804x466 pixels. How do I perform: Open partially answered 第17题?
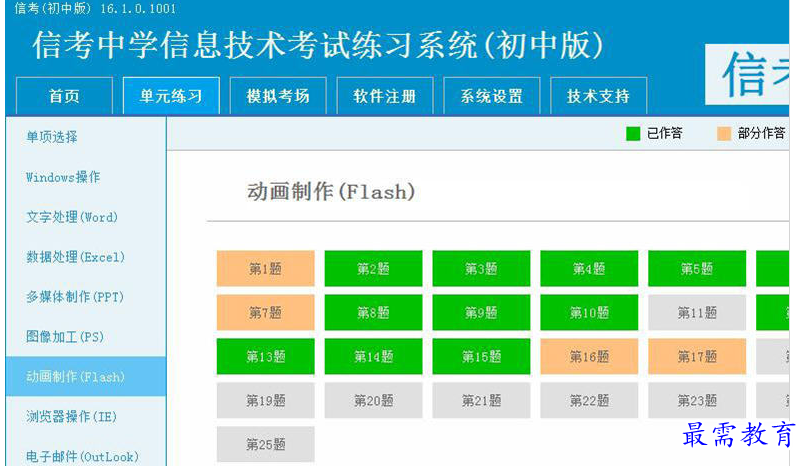pos(697,356)
